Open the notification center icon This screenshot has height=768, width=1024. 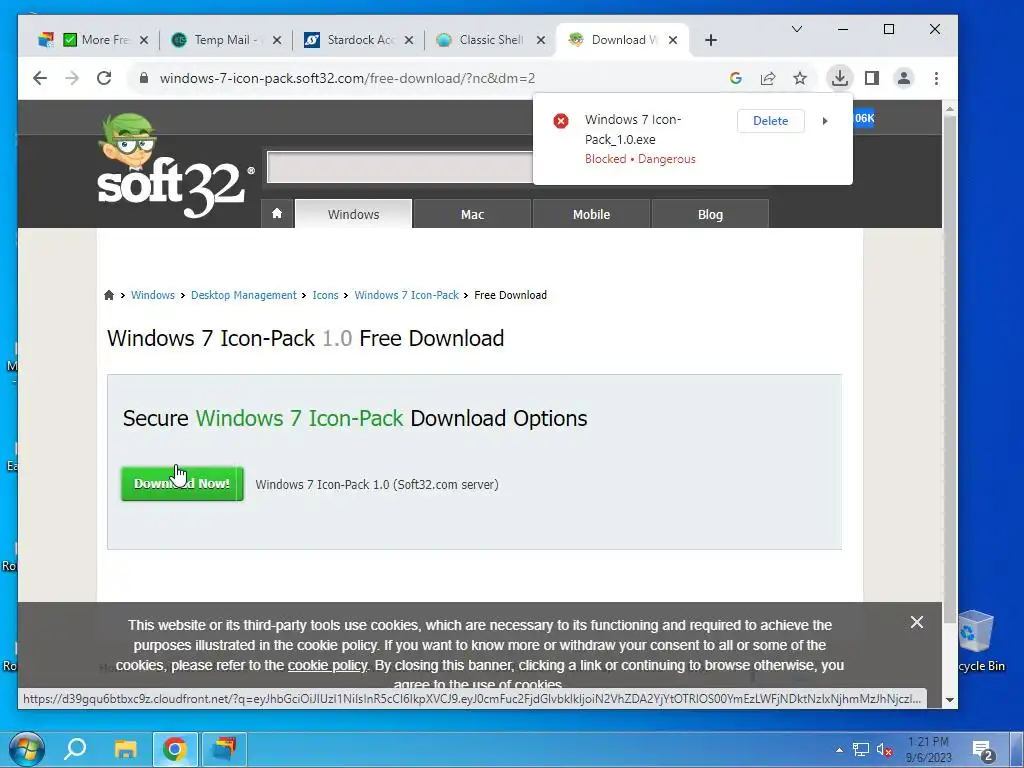984,751
